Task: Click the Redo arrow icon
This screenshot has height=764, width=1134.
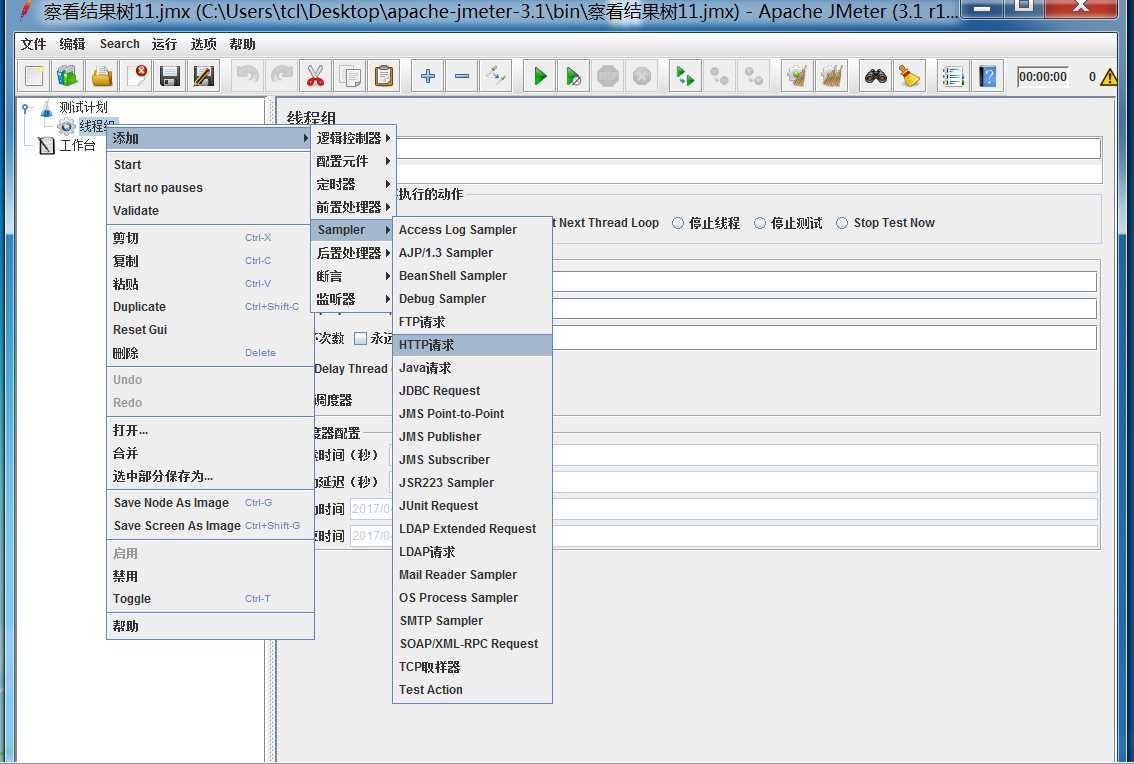Action: 281,75
